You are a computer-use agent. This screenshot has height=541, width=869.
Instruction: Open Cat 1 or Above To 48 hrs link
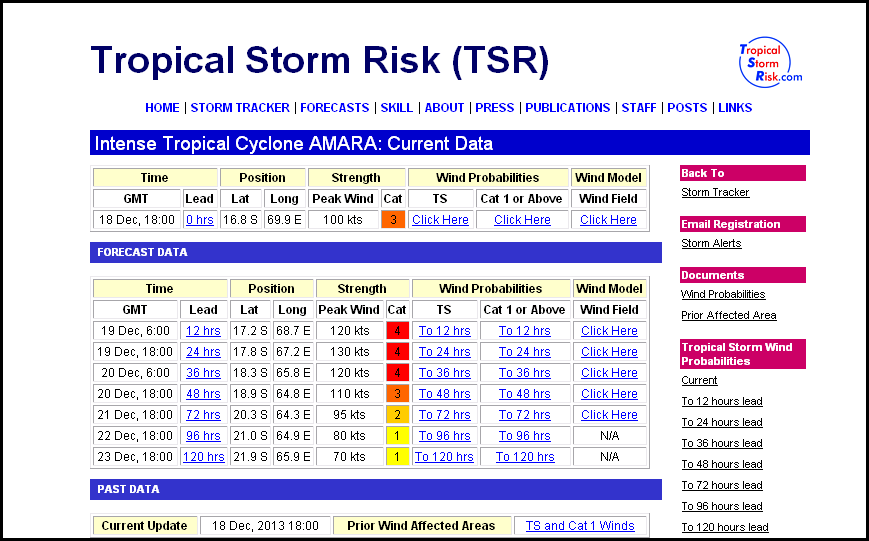[x=524, y=394]
